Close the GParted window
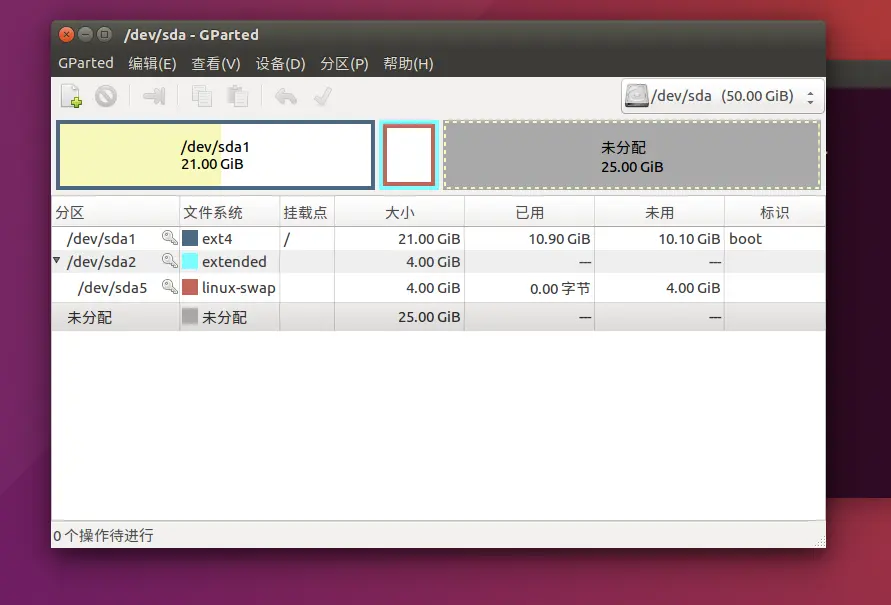This screenshot has height=605, width=891. point(66,35)
